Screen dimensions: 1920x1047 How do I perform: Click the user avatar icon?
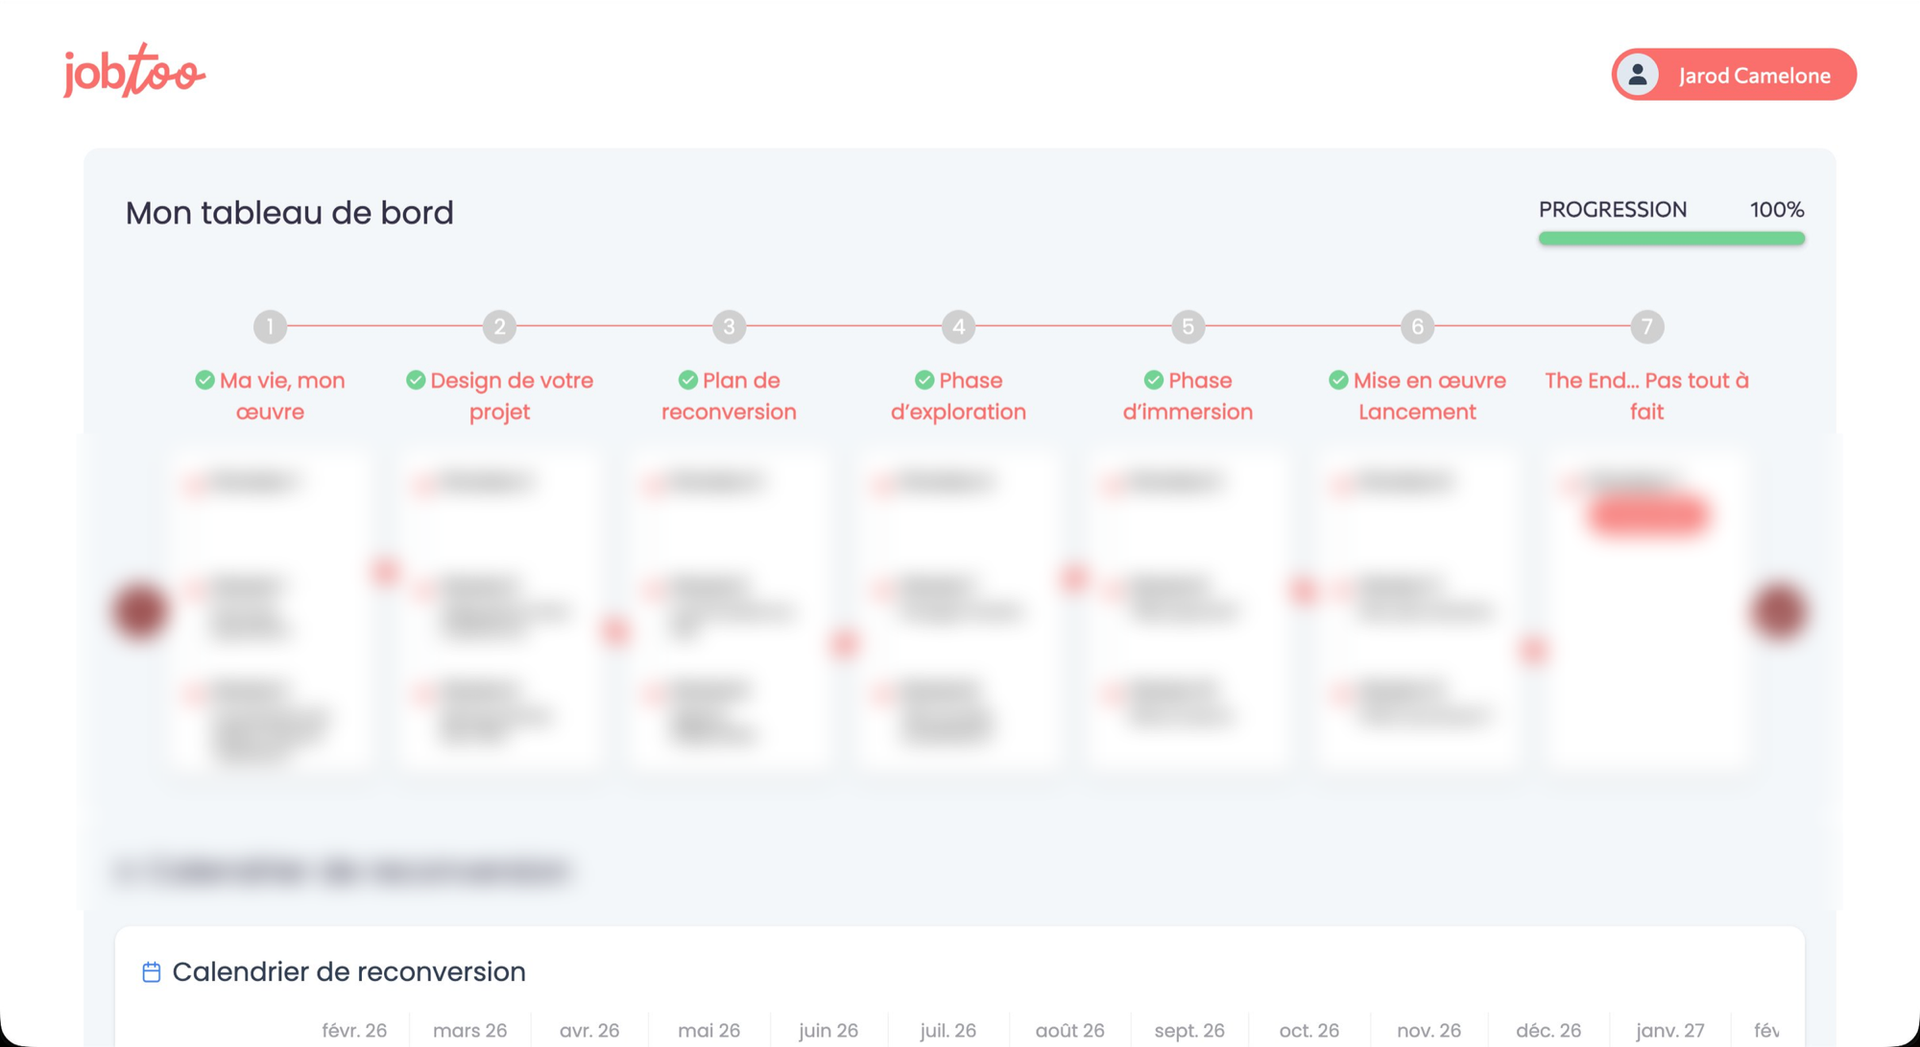point(1638,75)
